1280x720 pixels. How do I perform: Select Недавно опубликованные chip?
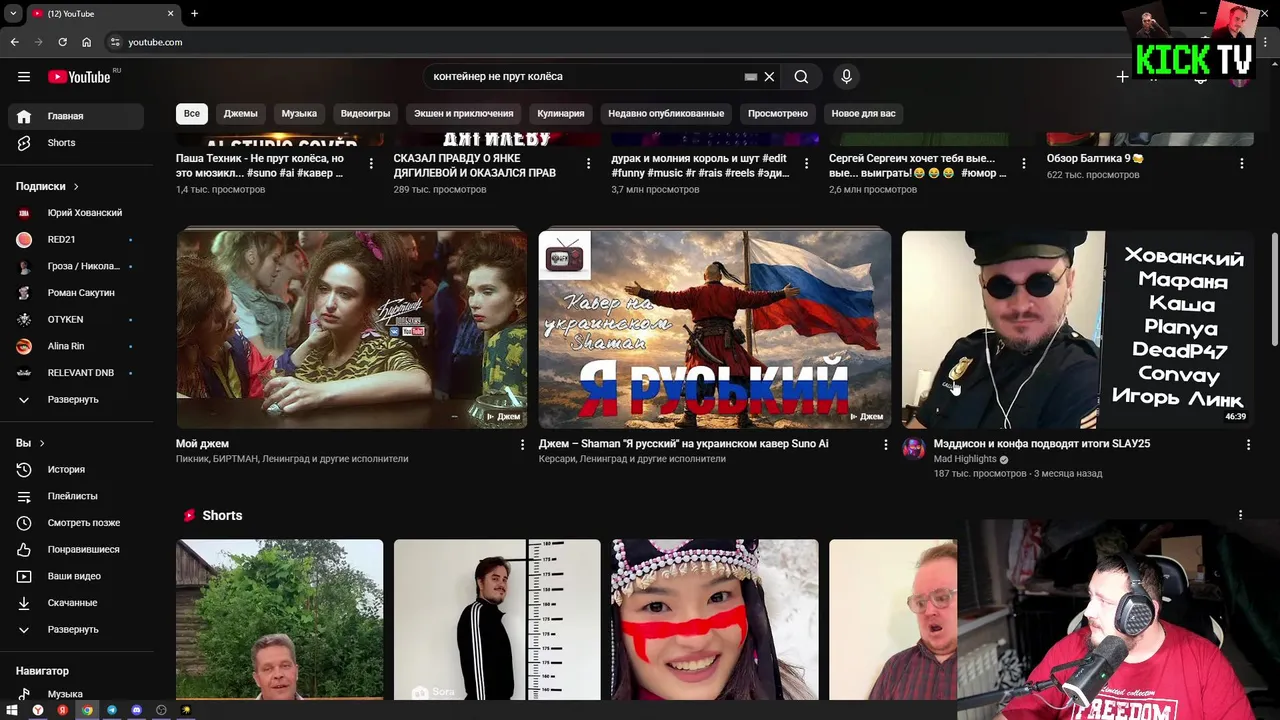tap(666, 113)
